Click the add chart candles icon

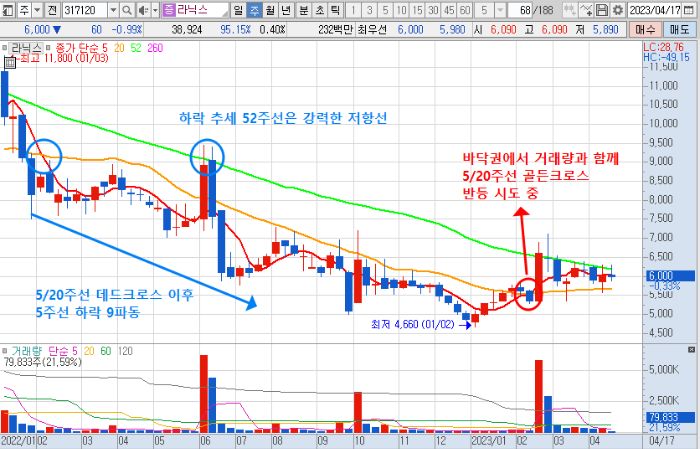click(569, 9)
